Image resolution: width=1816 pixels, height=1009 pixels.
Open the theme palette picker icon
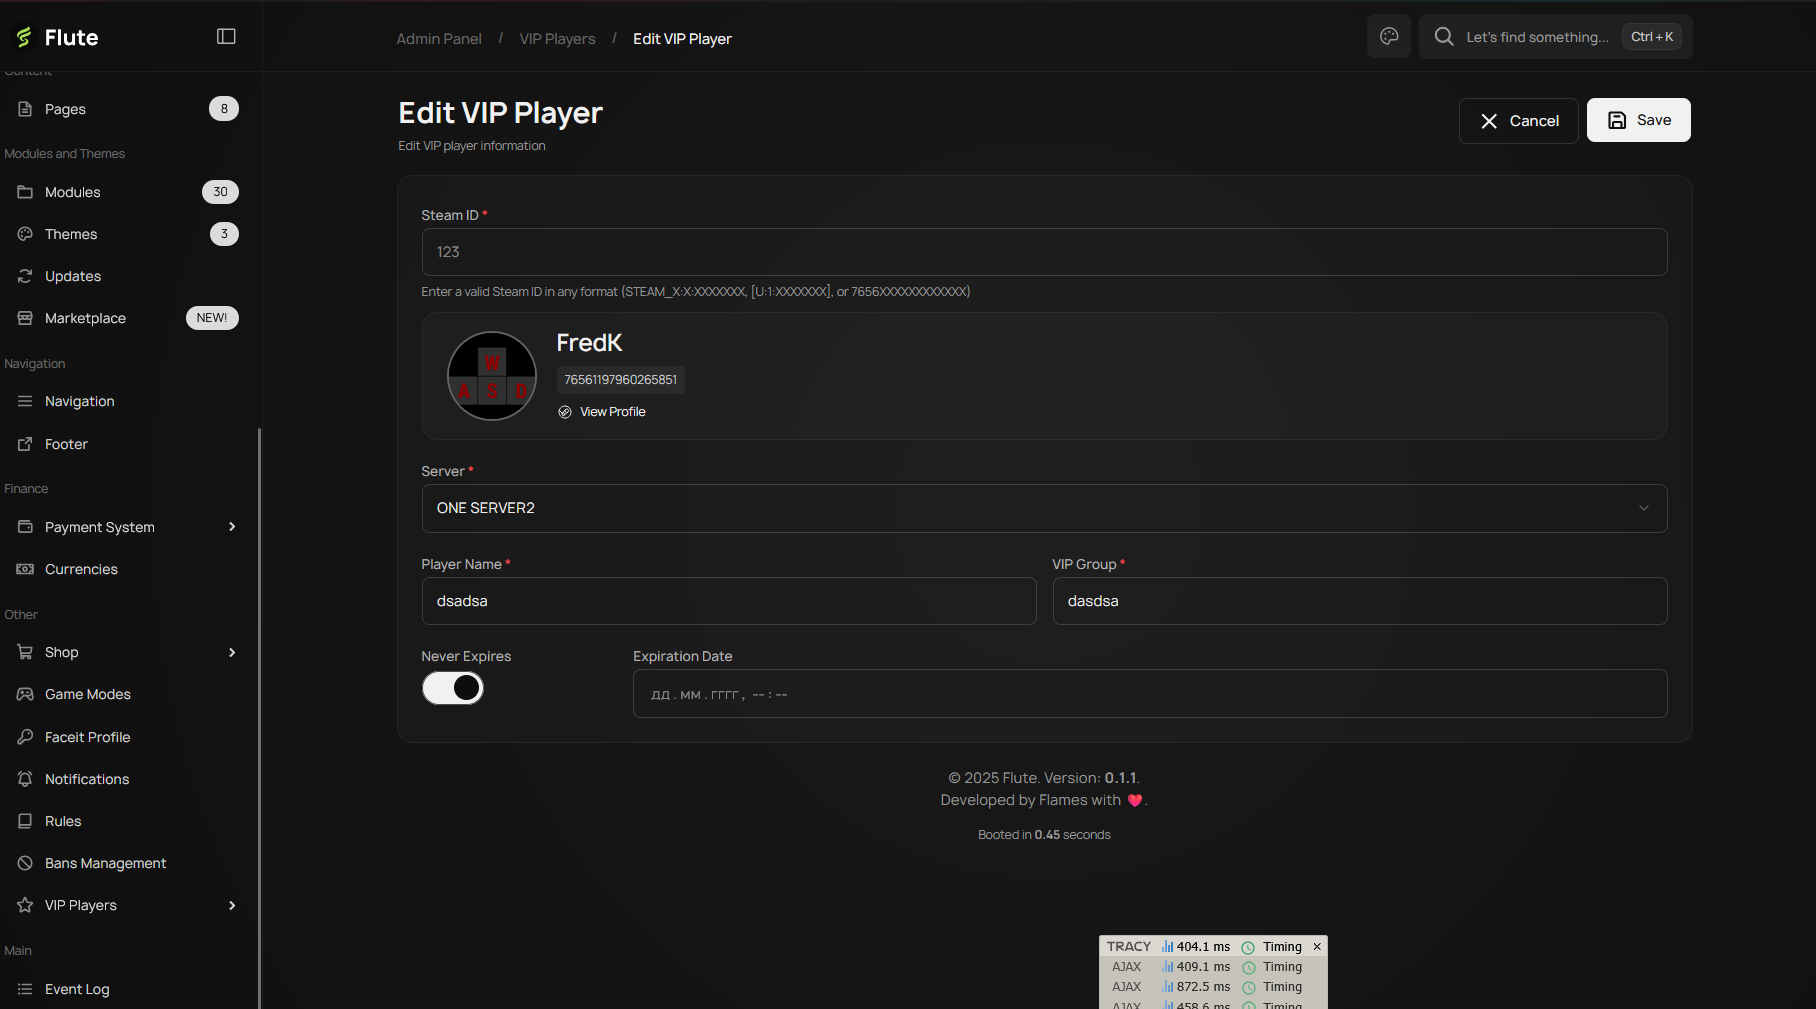[1389, 36]
